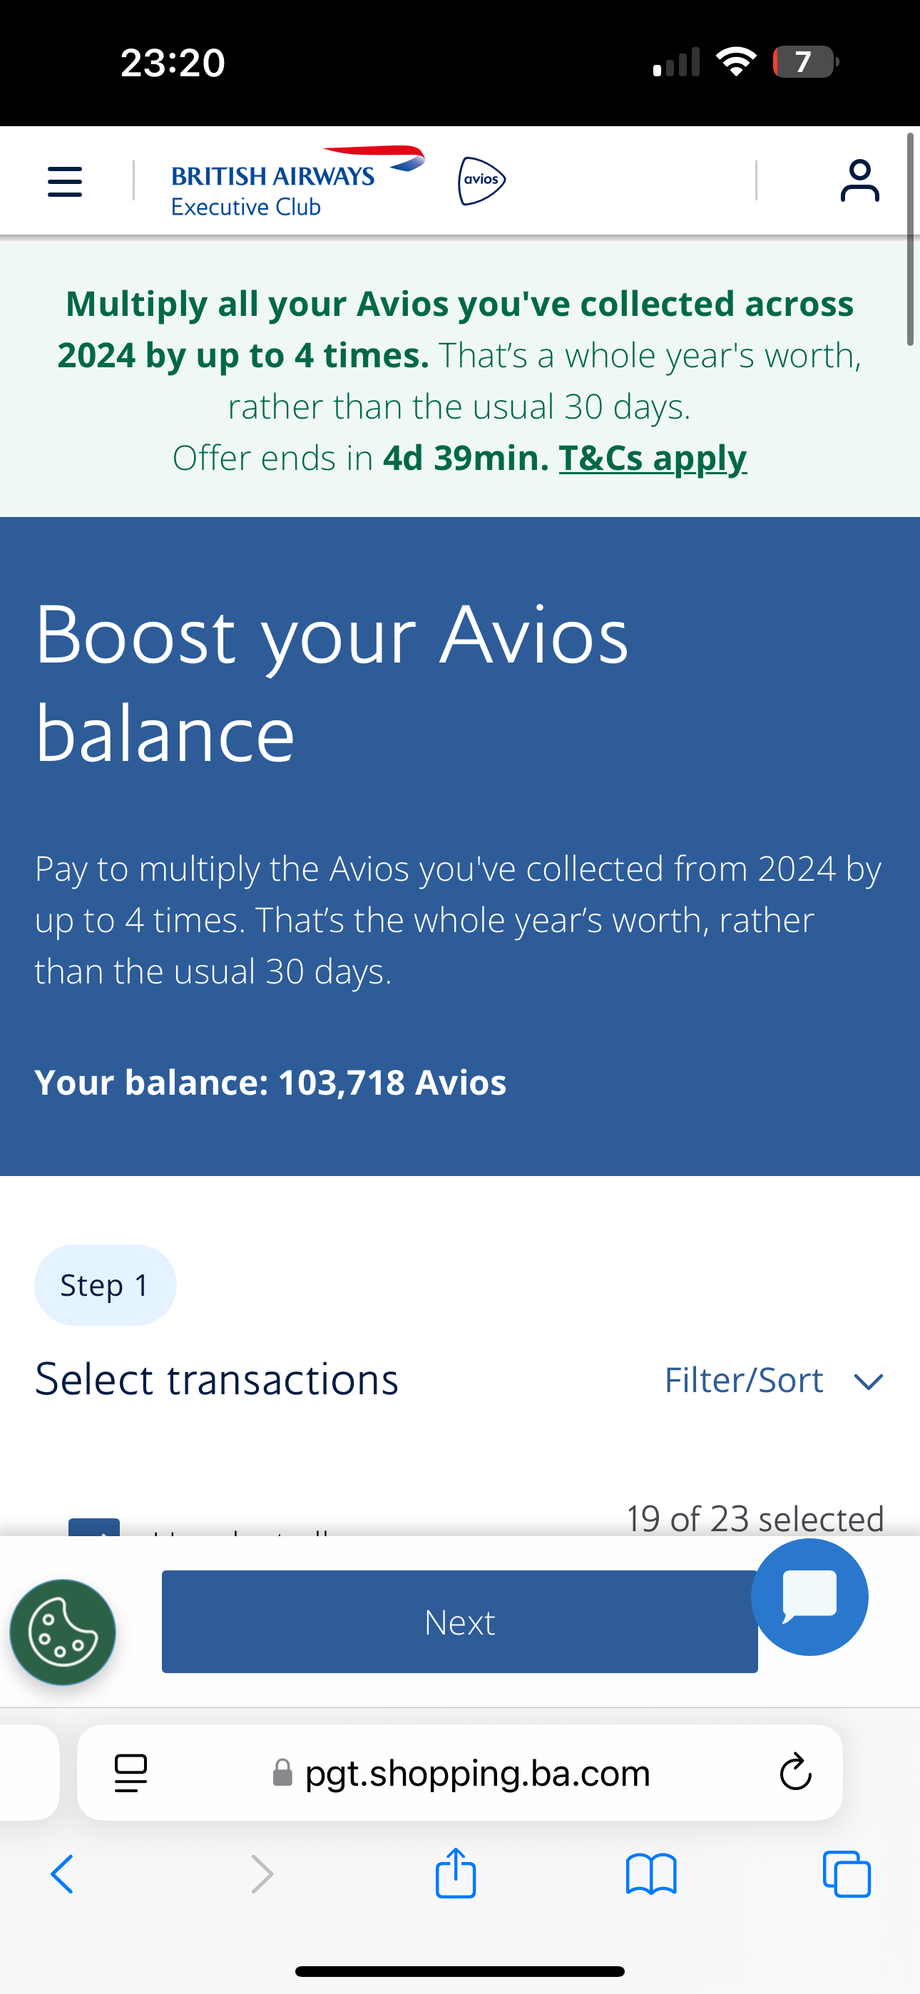The image size is (920, 1994).
Task: Tap the padlock icon in the address bar
Action: pyautogui.click(x=282, y=1772)
